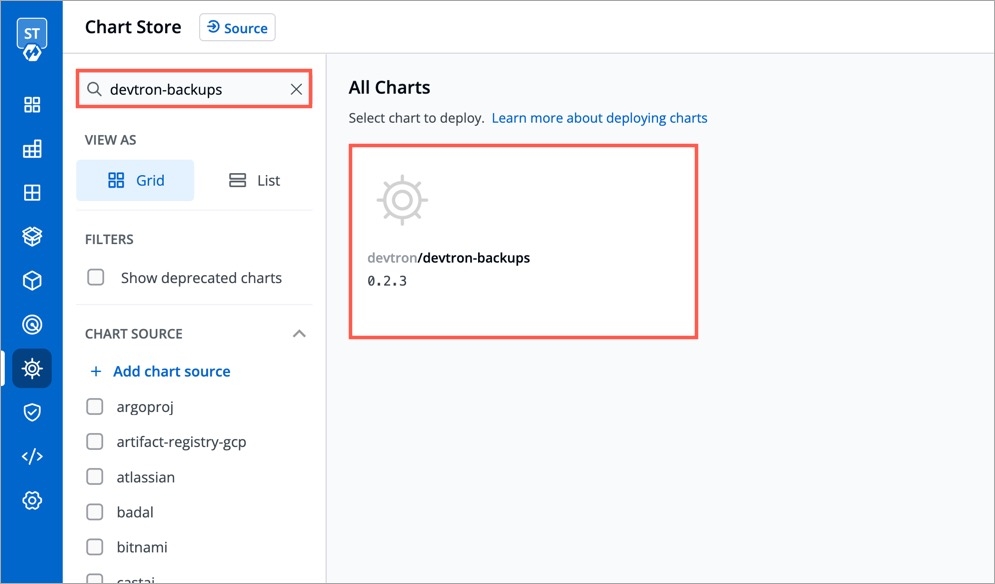The image size is (995, 584).
Task: Collapse the Chart Source section
Action: (x=299, y=334)
